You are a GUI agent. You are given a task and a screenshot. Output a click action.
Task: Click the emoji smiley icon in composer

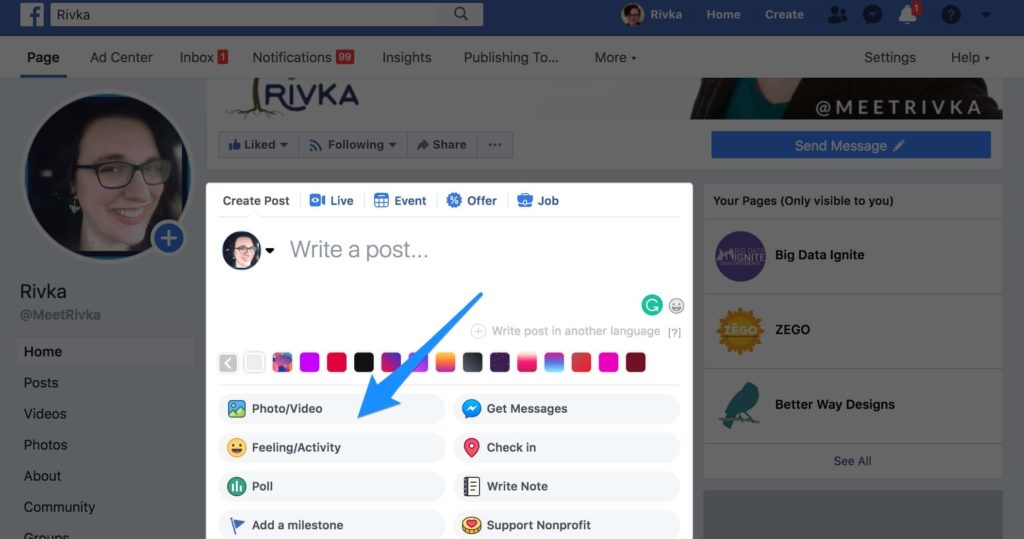tap(677, 306)
